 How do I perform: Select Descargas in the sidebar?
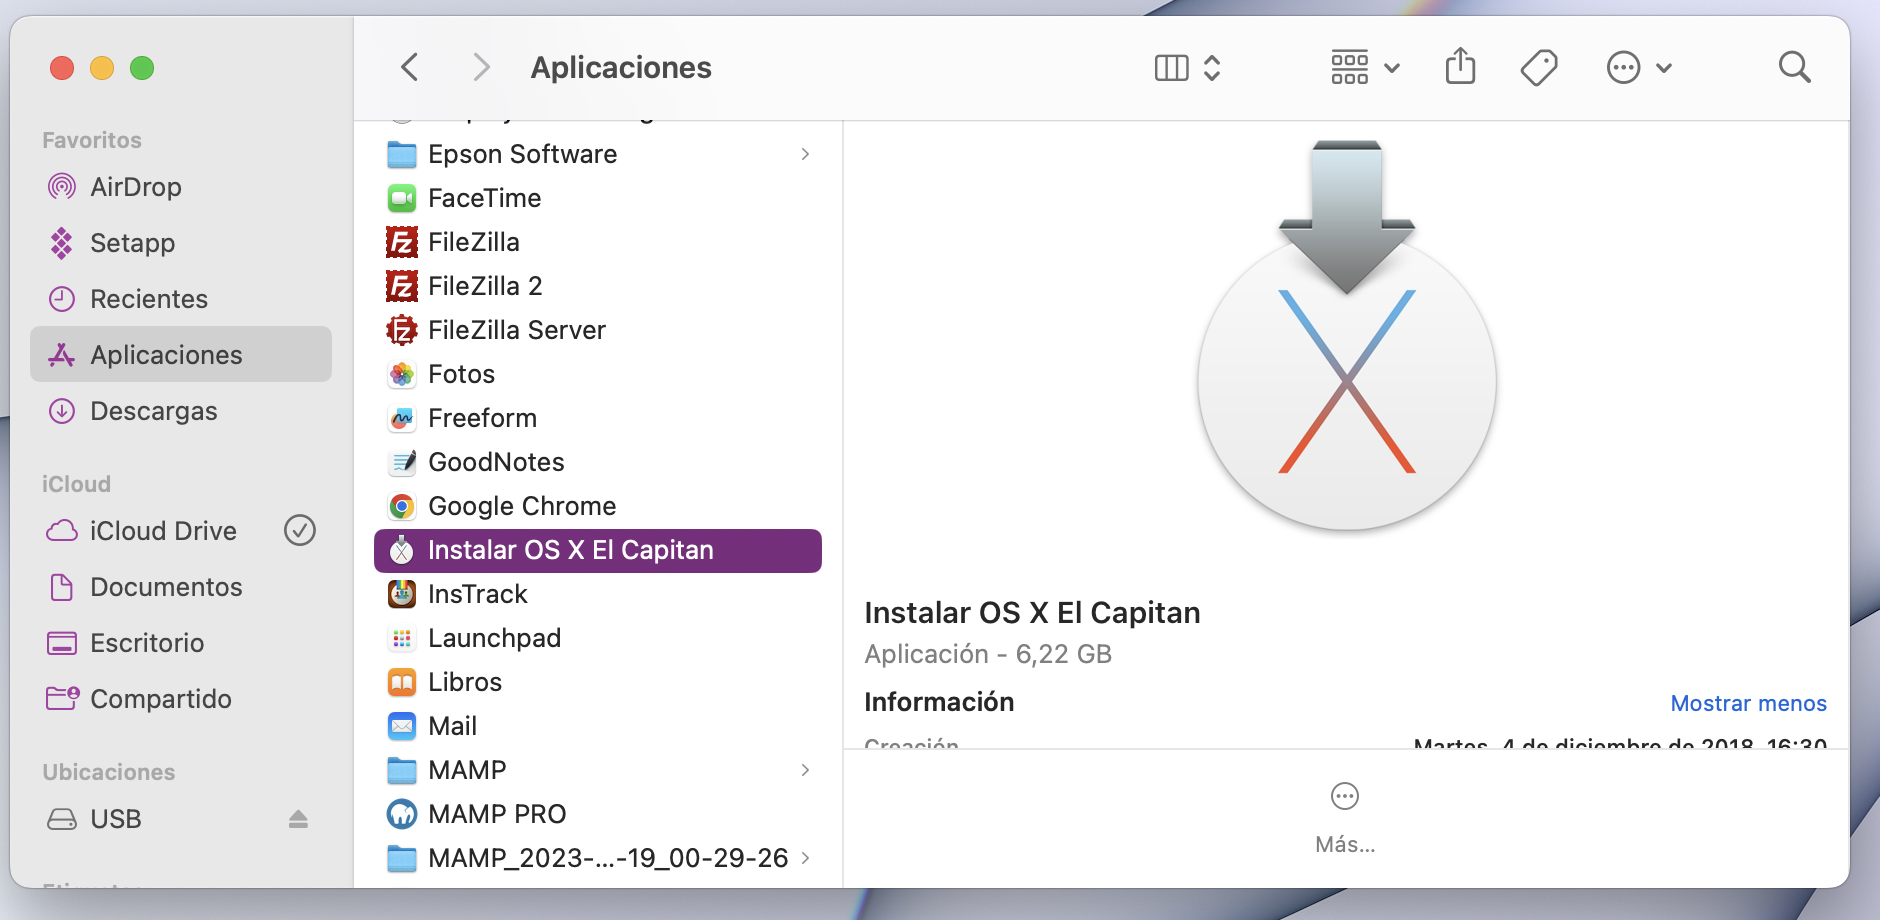153,411
